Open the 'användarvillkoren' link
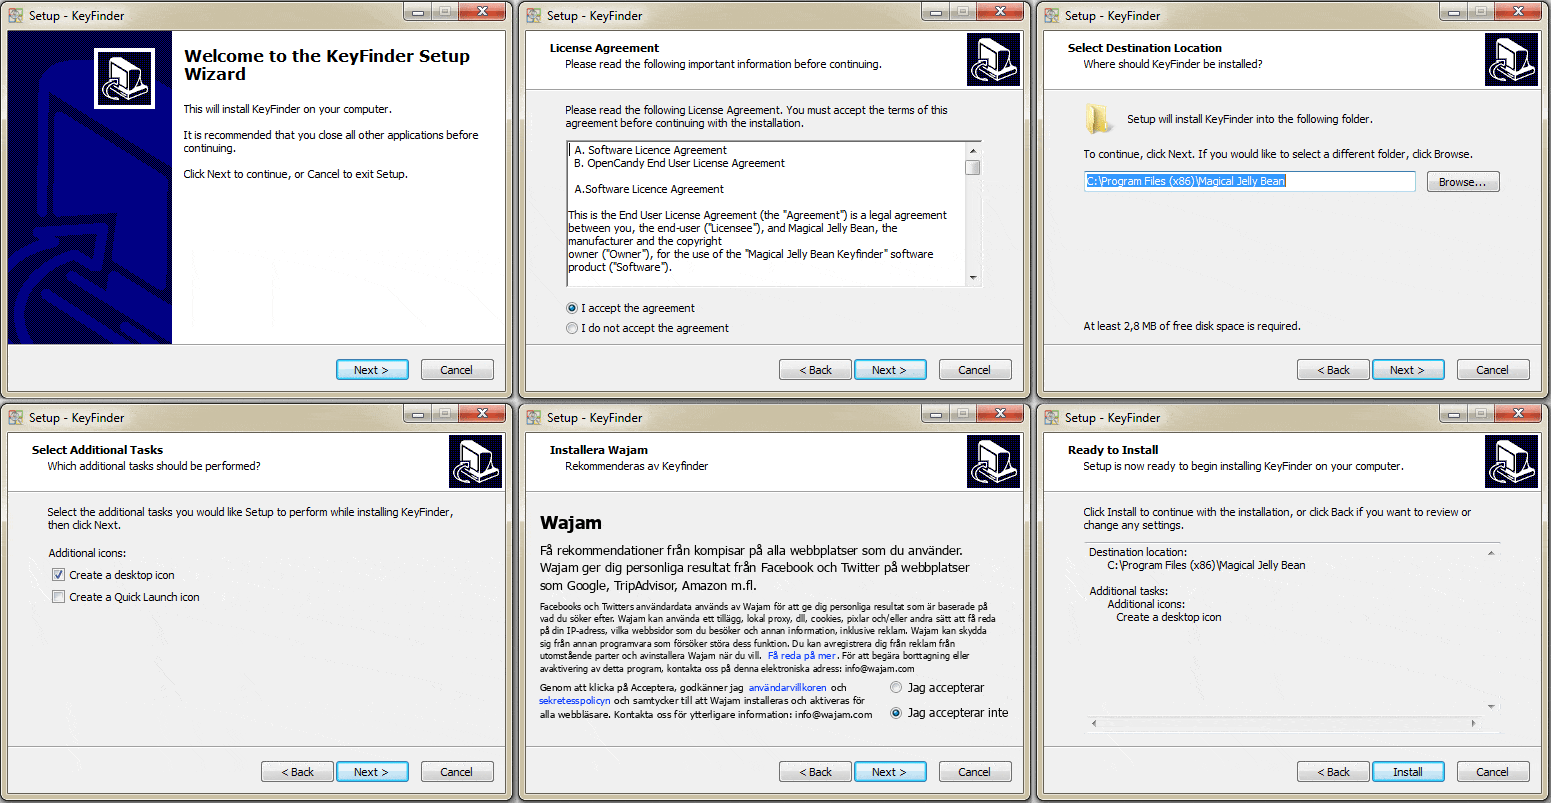 [788, 688]
